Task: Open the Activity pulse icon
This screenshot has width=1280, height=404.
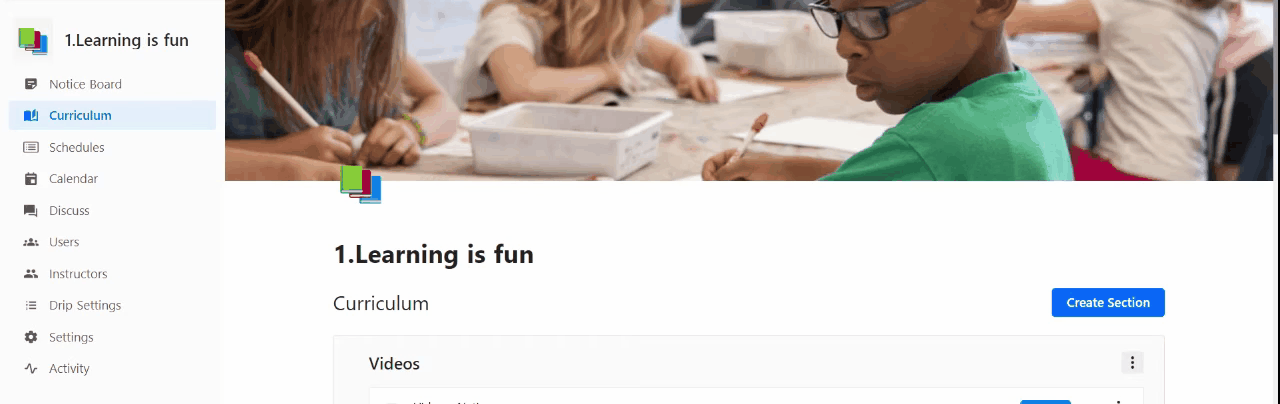Action: click(x=31, y=369)
